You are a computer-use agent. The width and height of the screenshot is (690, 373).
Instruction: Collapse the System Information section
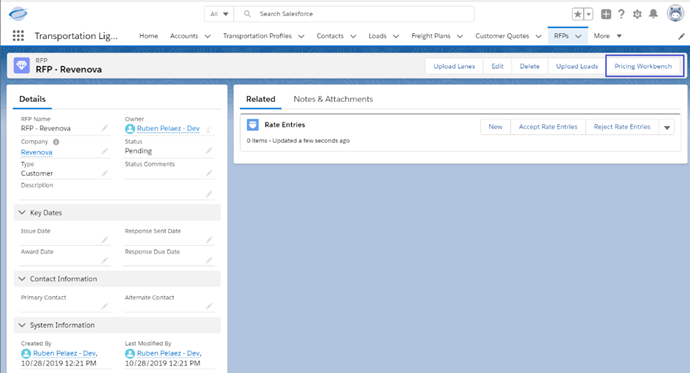point(22,325)
